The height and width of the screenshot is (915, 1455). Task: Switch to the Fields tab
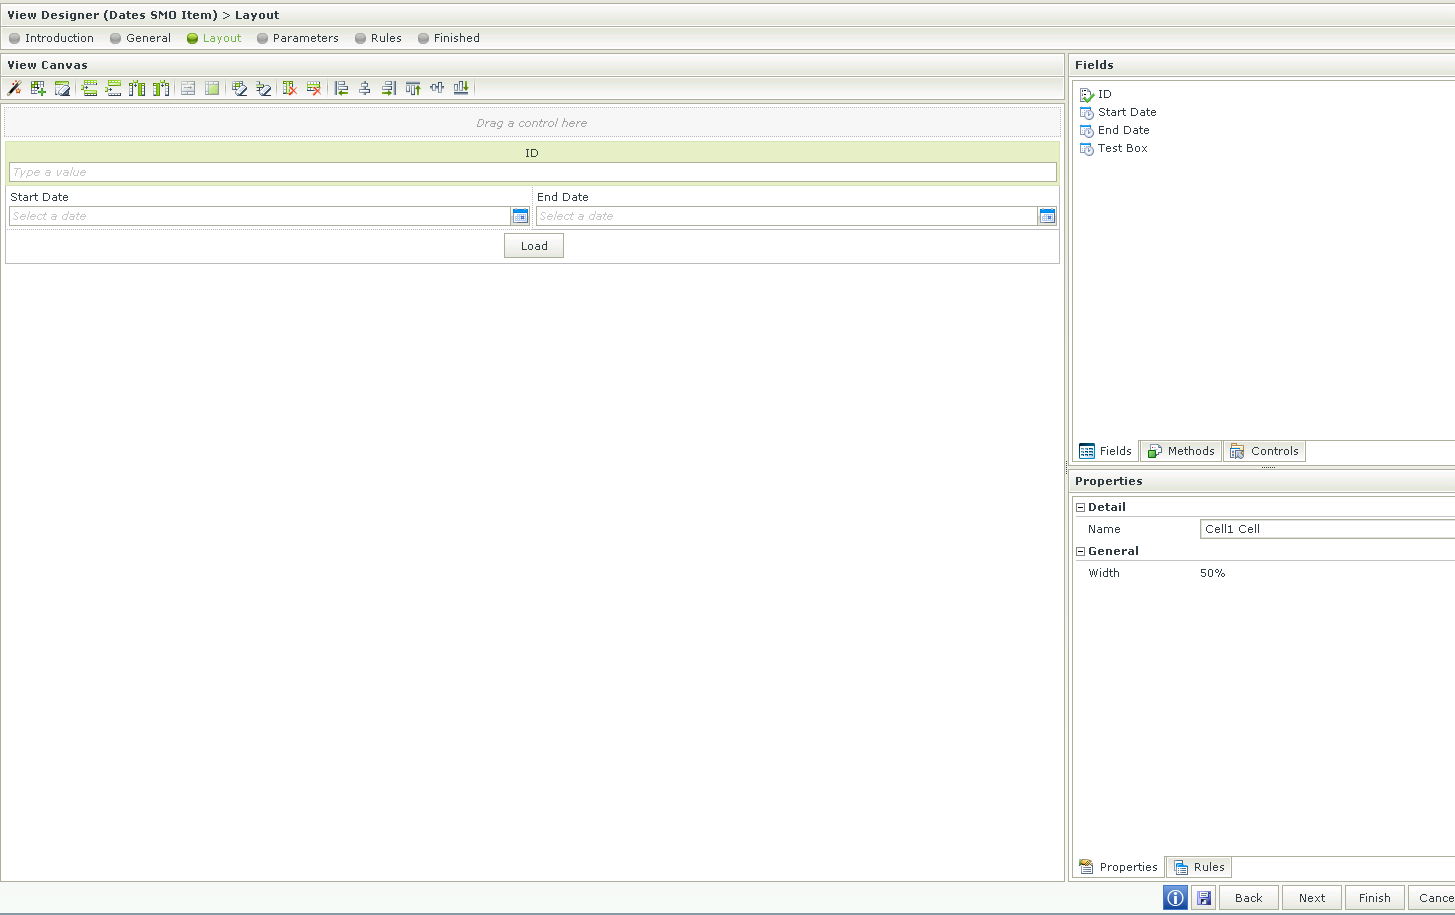pos(1106,451)
